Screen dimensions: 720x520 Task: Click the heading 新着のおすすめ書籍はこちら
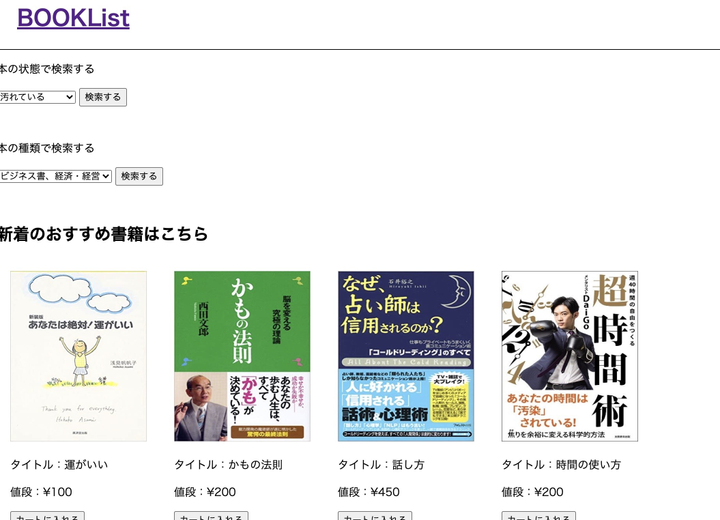(104, 234)
